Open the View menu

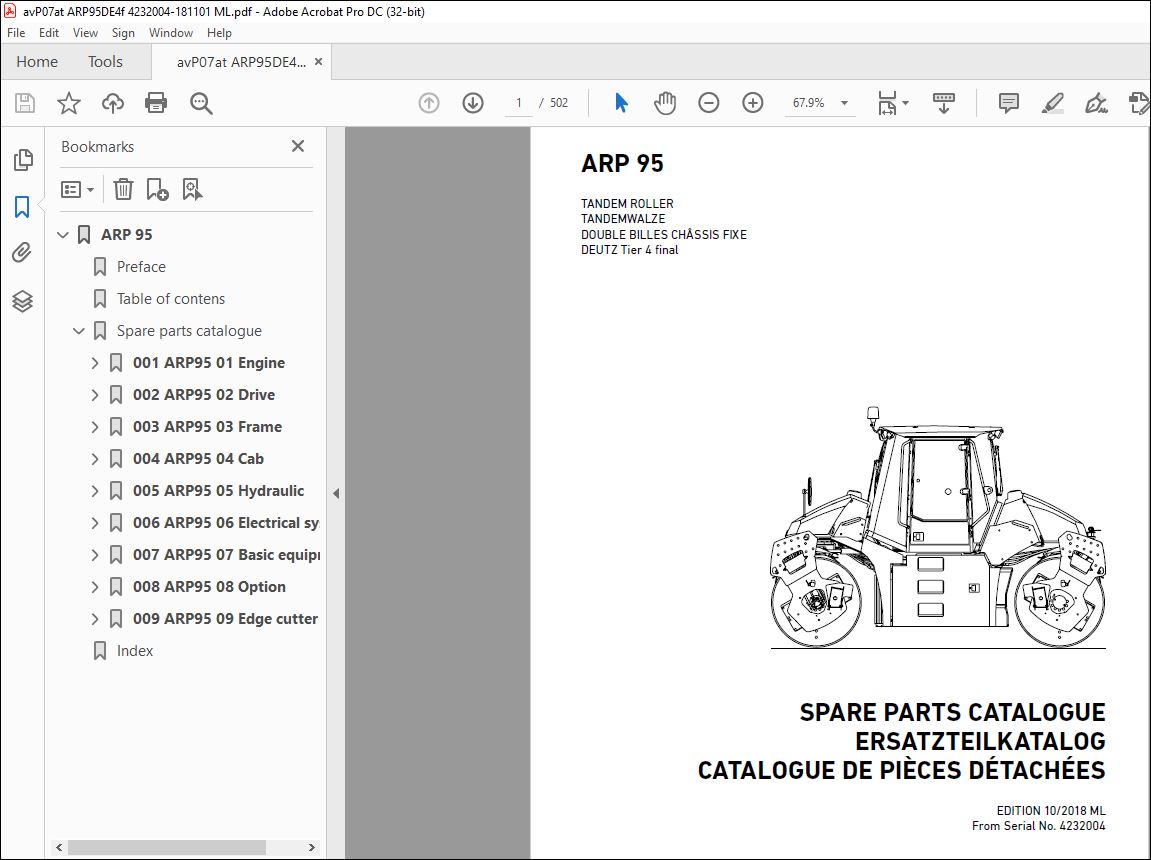(x=85, y=33)
